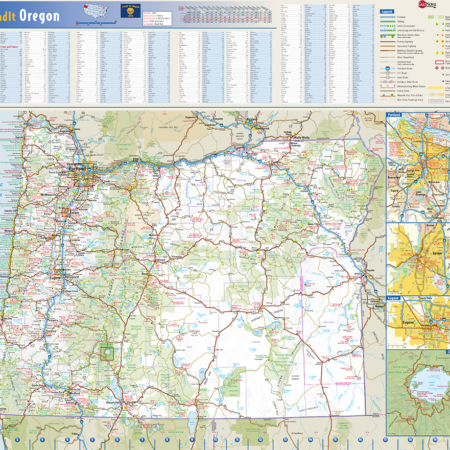Click the yellow urban area swatch in the legend
The width and height of the screenshot is (450, 450).
click(436, 88)
